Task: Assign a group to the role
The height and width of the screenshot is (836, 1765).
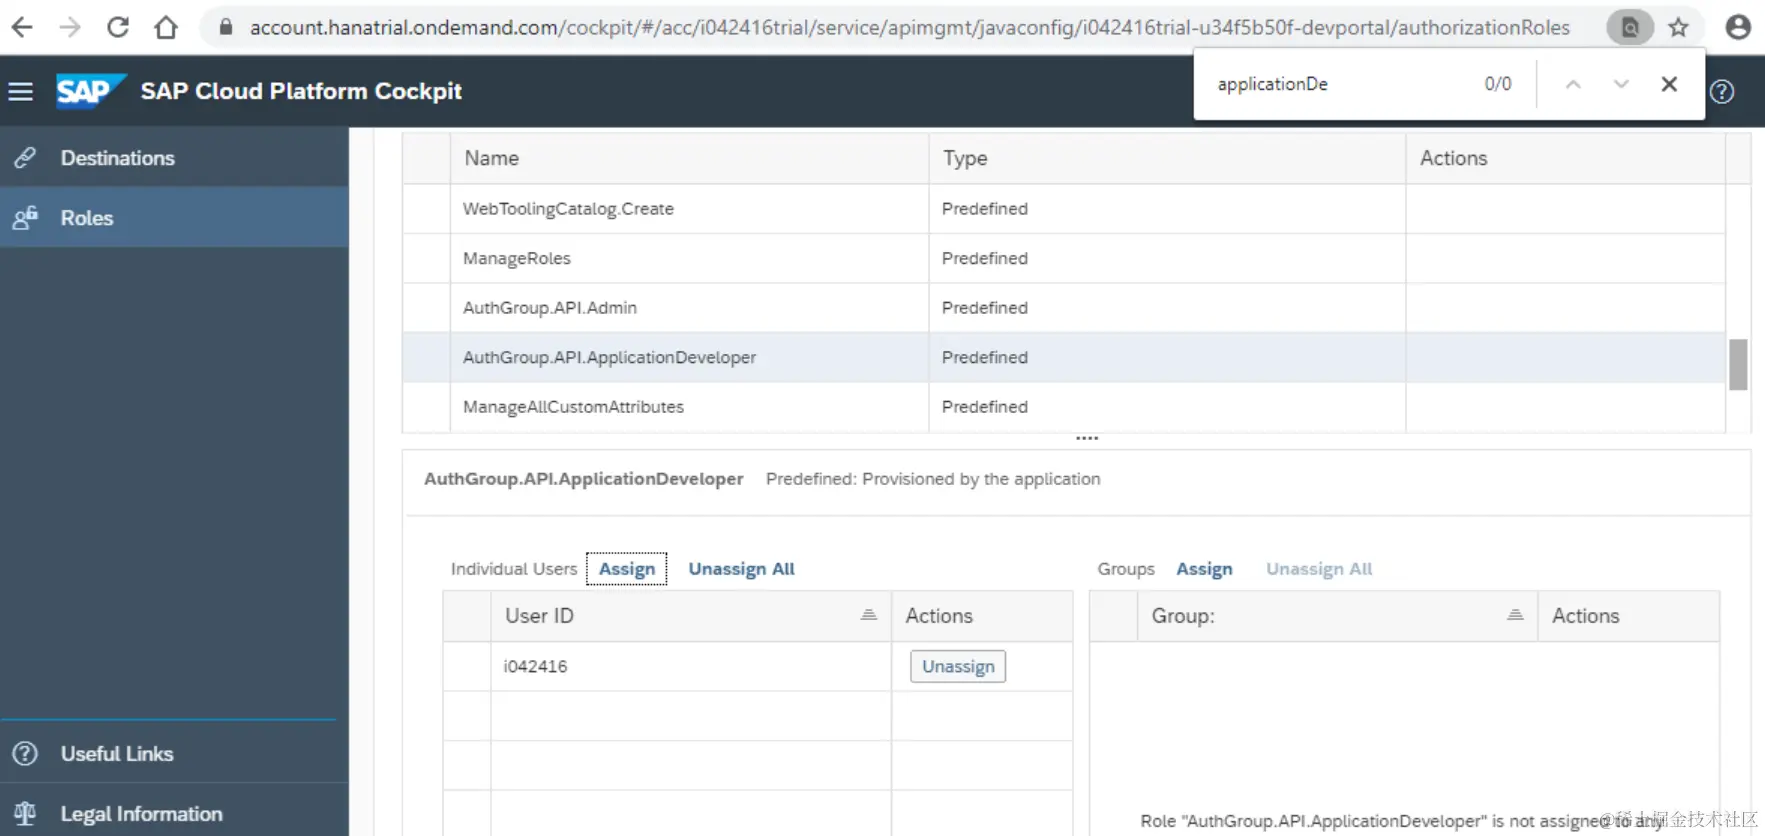Action: [1204, 569]
